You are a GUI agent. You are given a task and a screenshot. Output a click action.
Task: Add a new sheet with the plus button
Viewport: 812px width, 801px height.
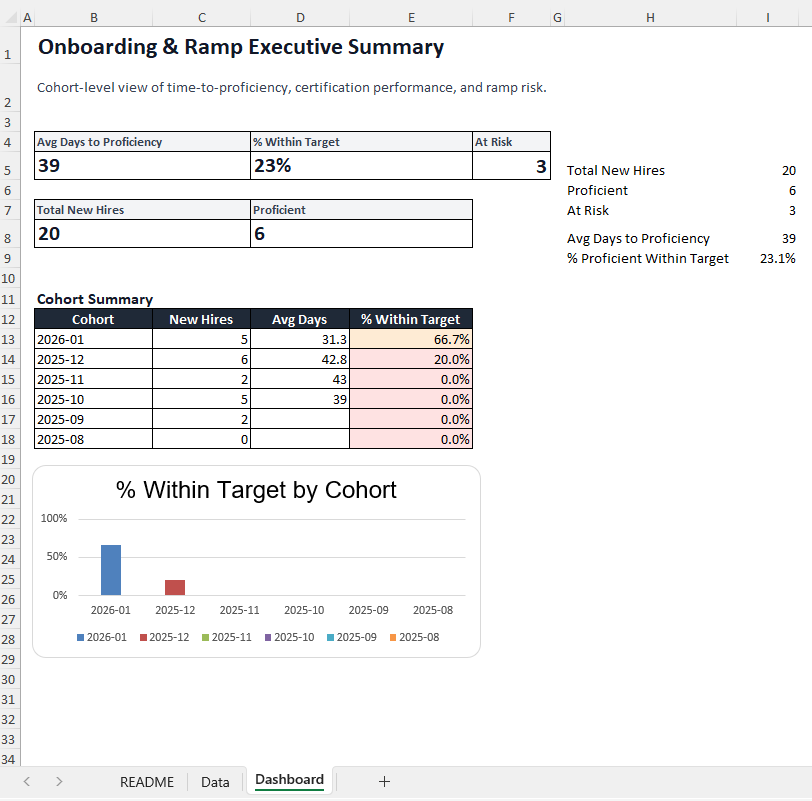[x=385, y=782]
